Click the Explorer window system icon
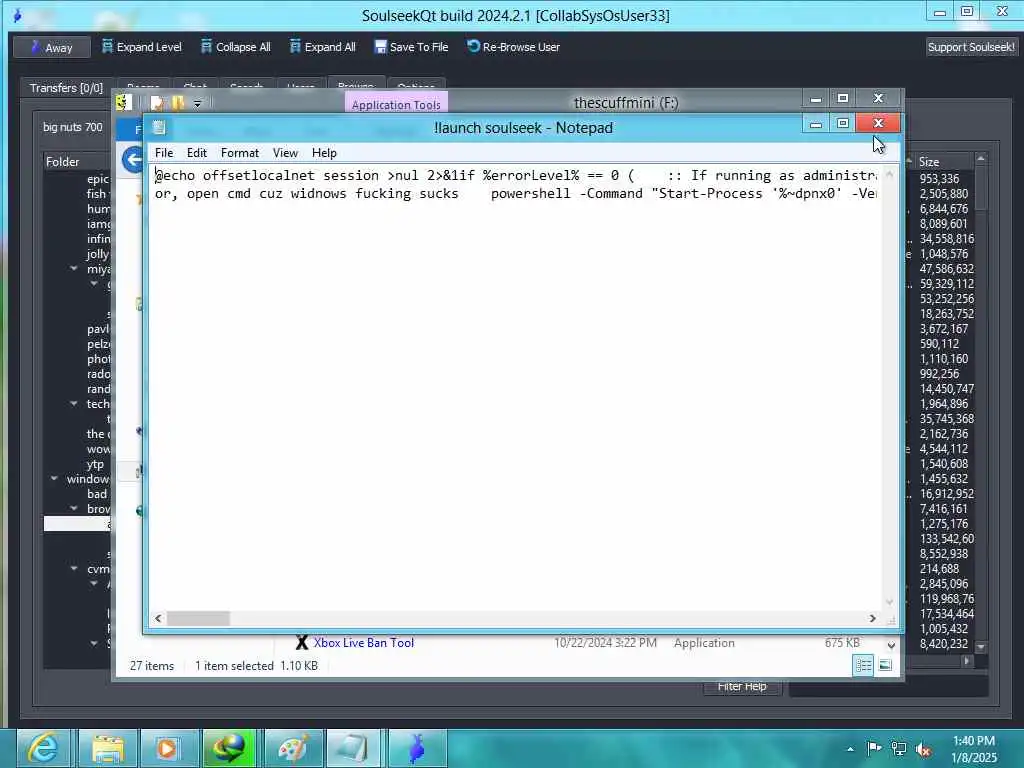Viewport: 1024px width, 768px height. click(124, 103)
